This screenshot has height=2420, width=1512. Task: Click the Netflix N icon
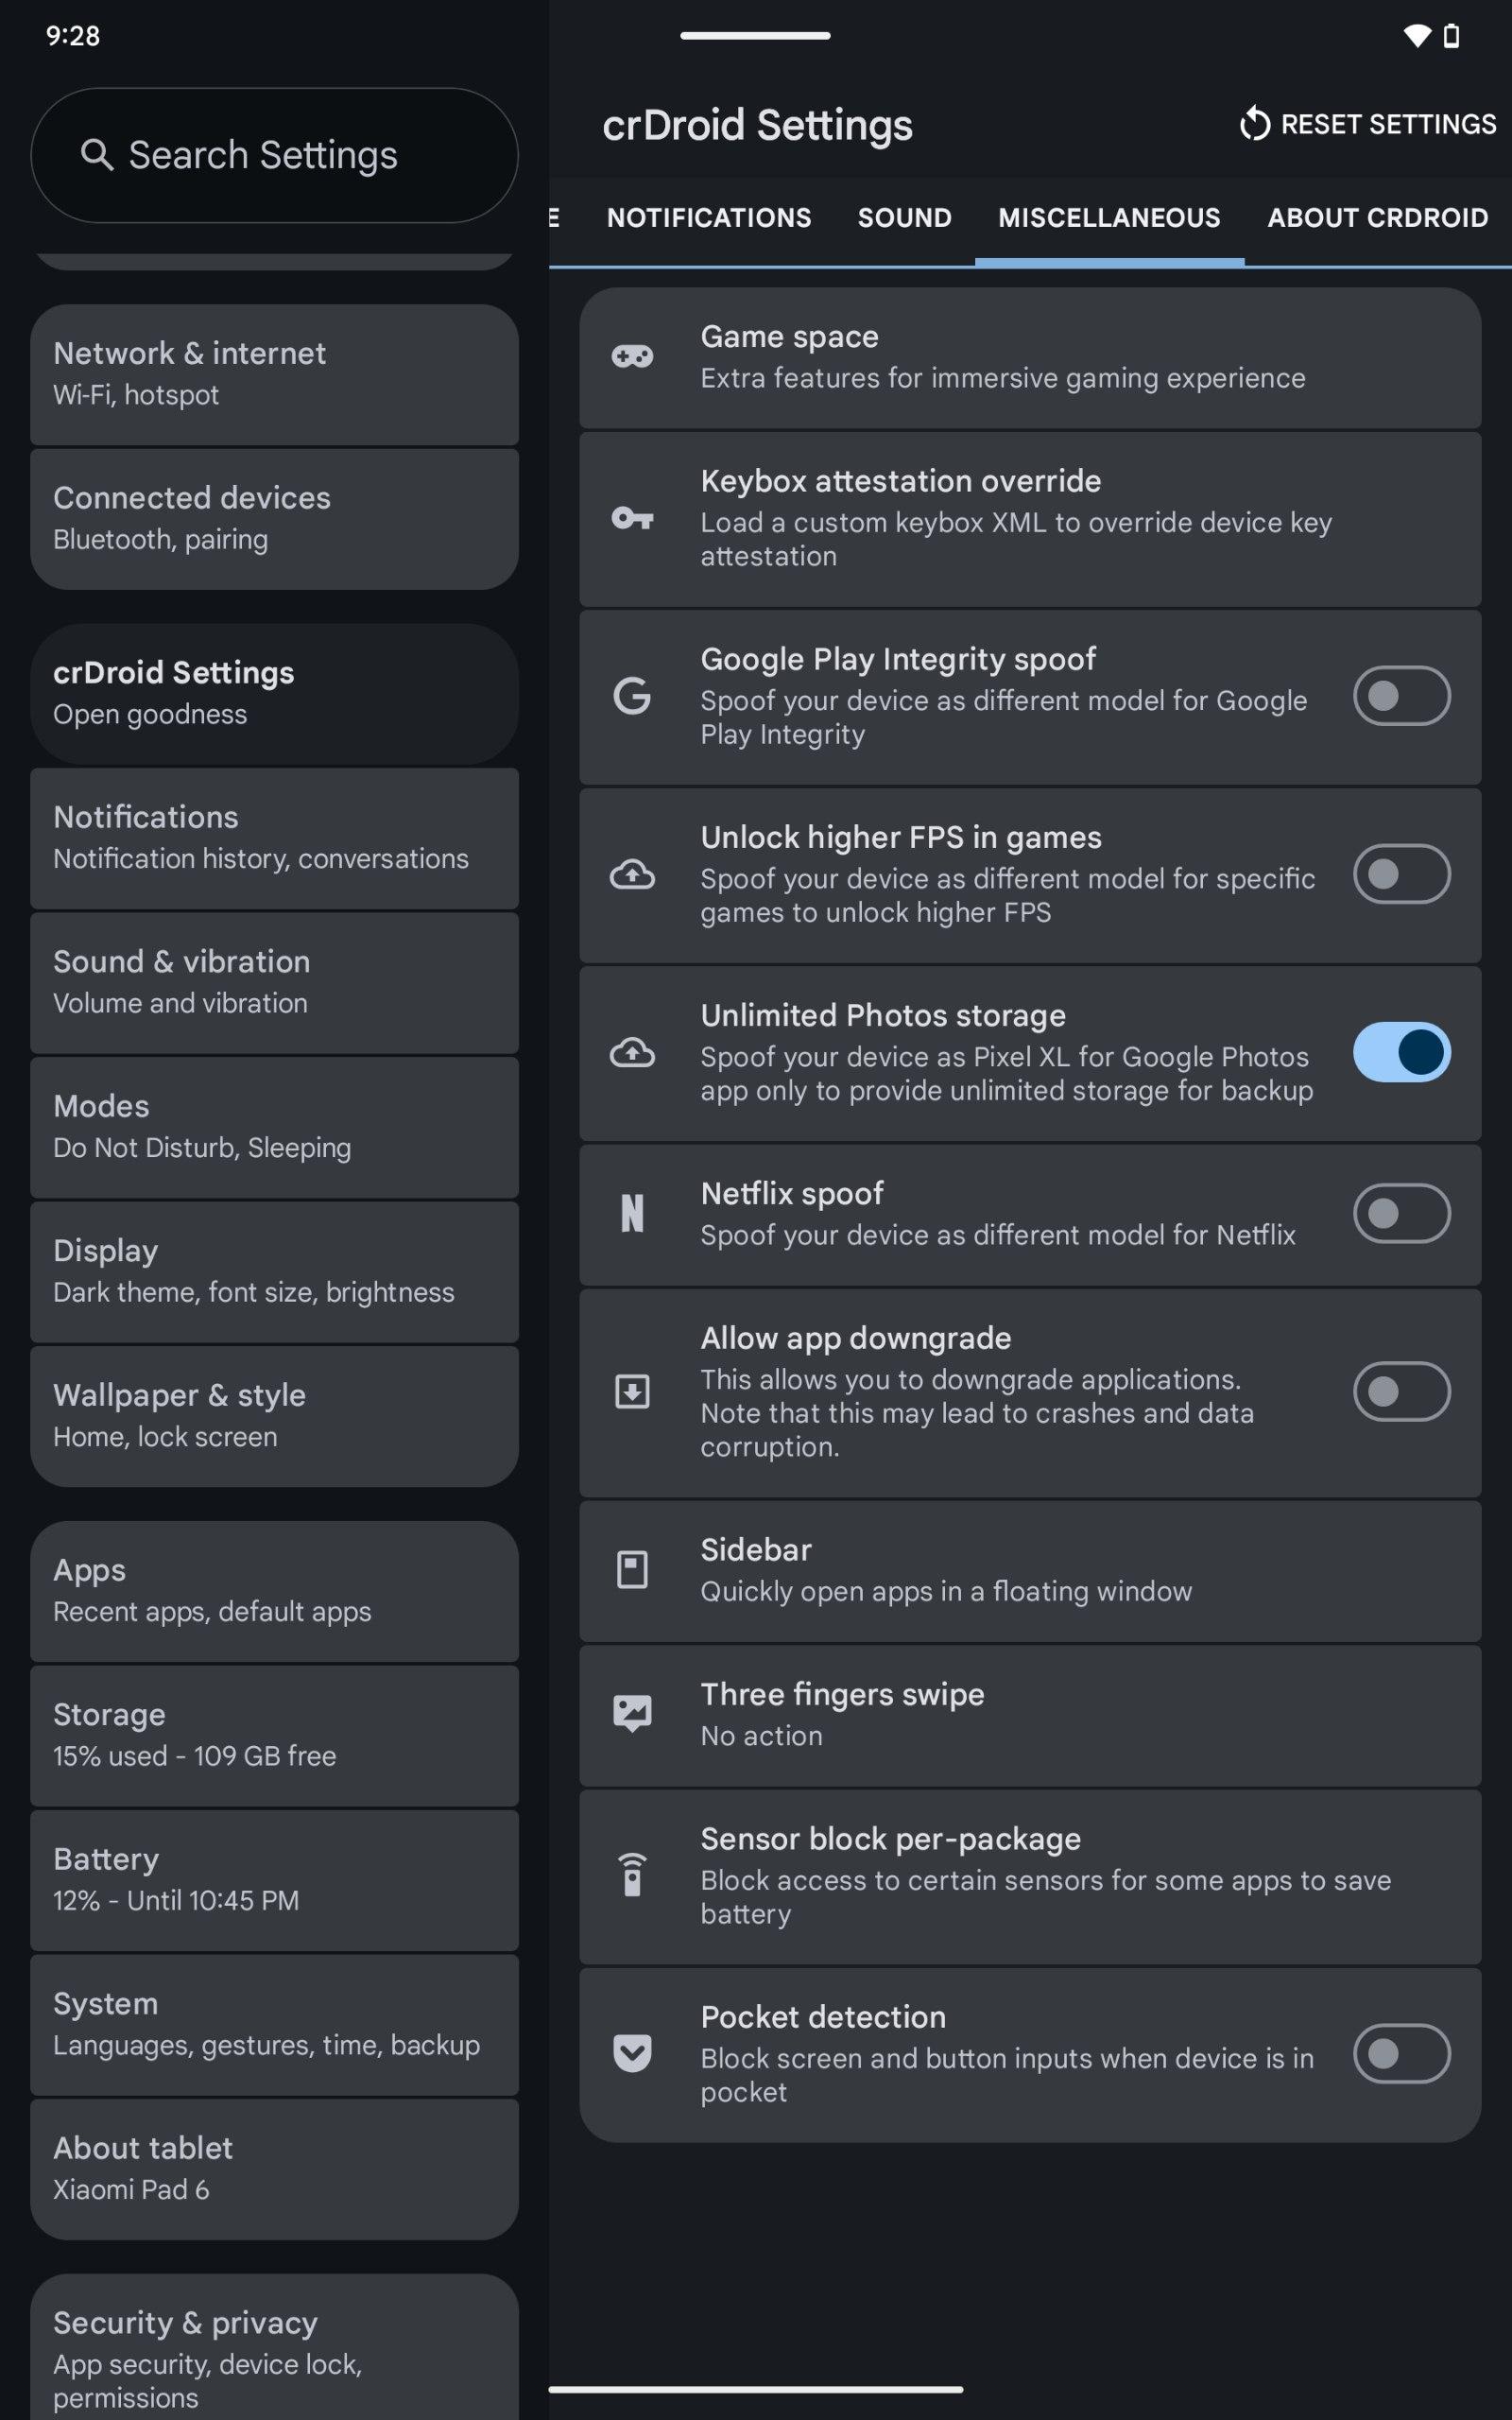pyautogui.click(x=632, y=1213)
